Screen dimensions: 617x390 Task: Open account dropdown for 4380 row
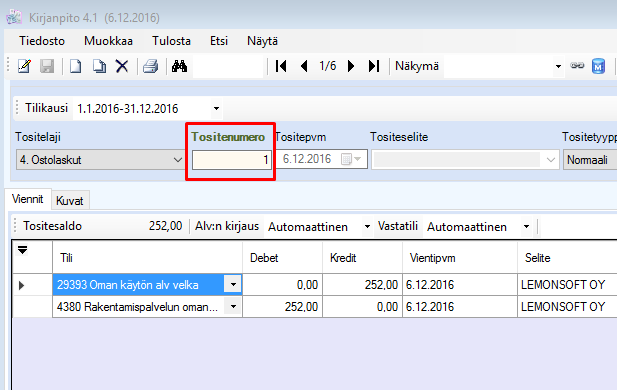[233, 306]
